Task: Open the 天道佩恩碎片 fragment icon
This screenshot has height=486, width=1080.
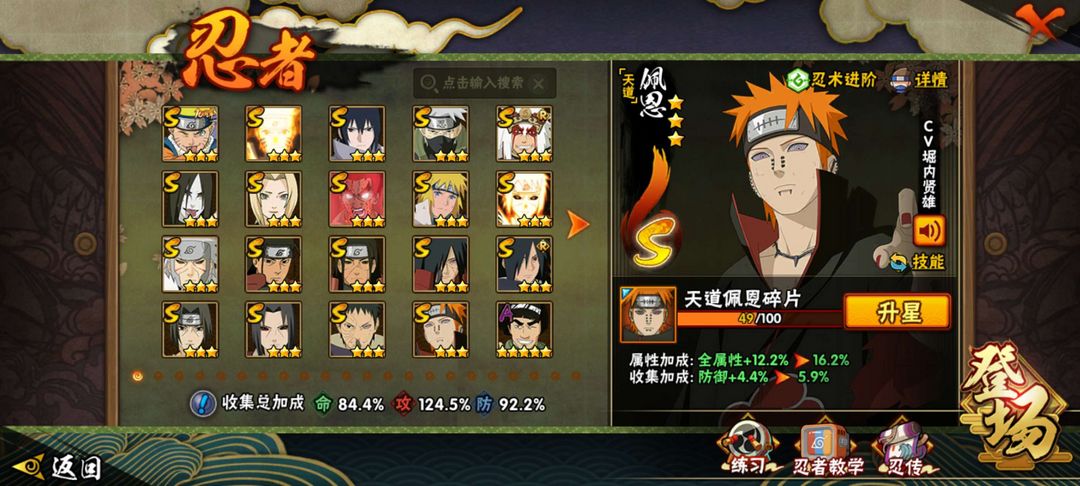Action: [x=647, y=315]
